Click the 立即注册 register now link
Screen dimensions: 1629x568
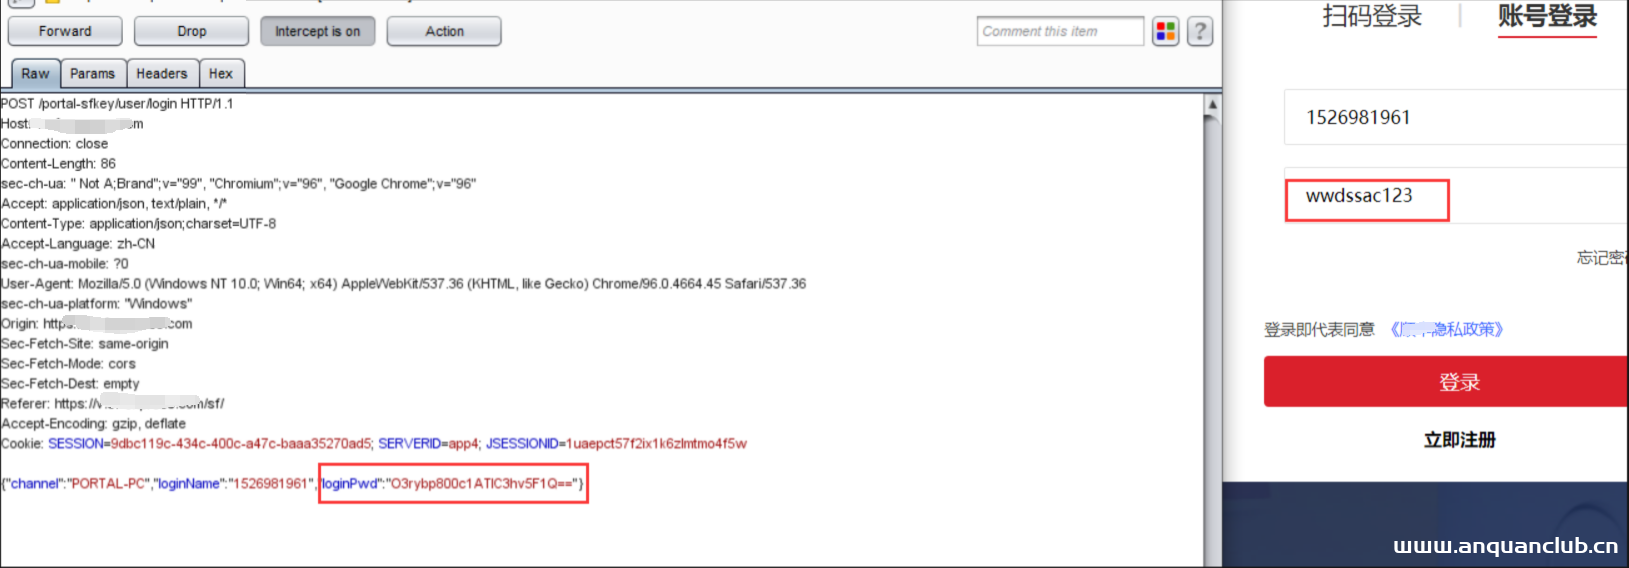pyautogui.click(x=1459, y=440)
